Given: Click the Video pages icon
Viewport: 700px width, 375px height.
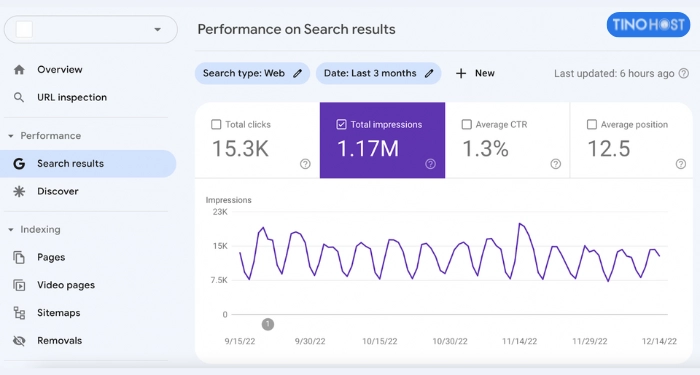Looking at the screenshot, I should click(19, 285).
